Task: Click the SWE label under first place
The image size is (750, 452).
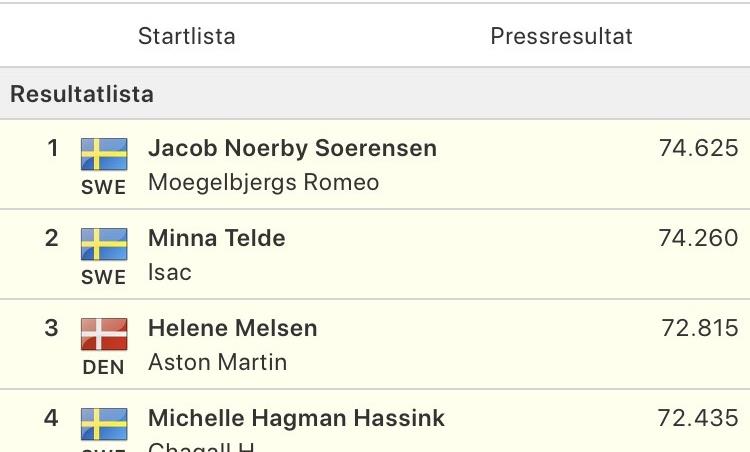Action: (x=104, y=187)
